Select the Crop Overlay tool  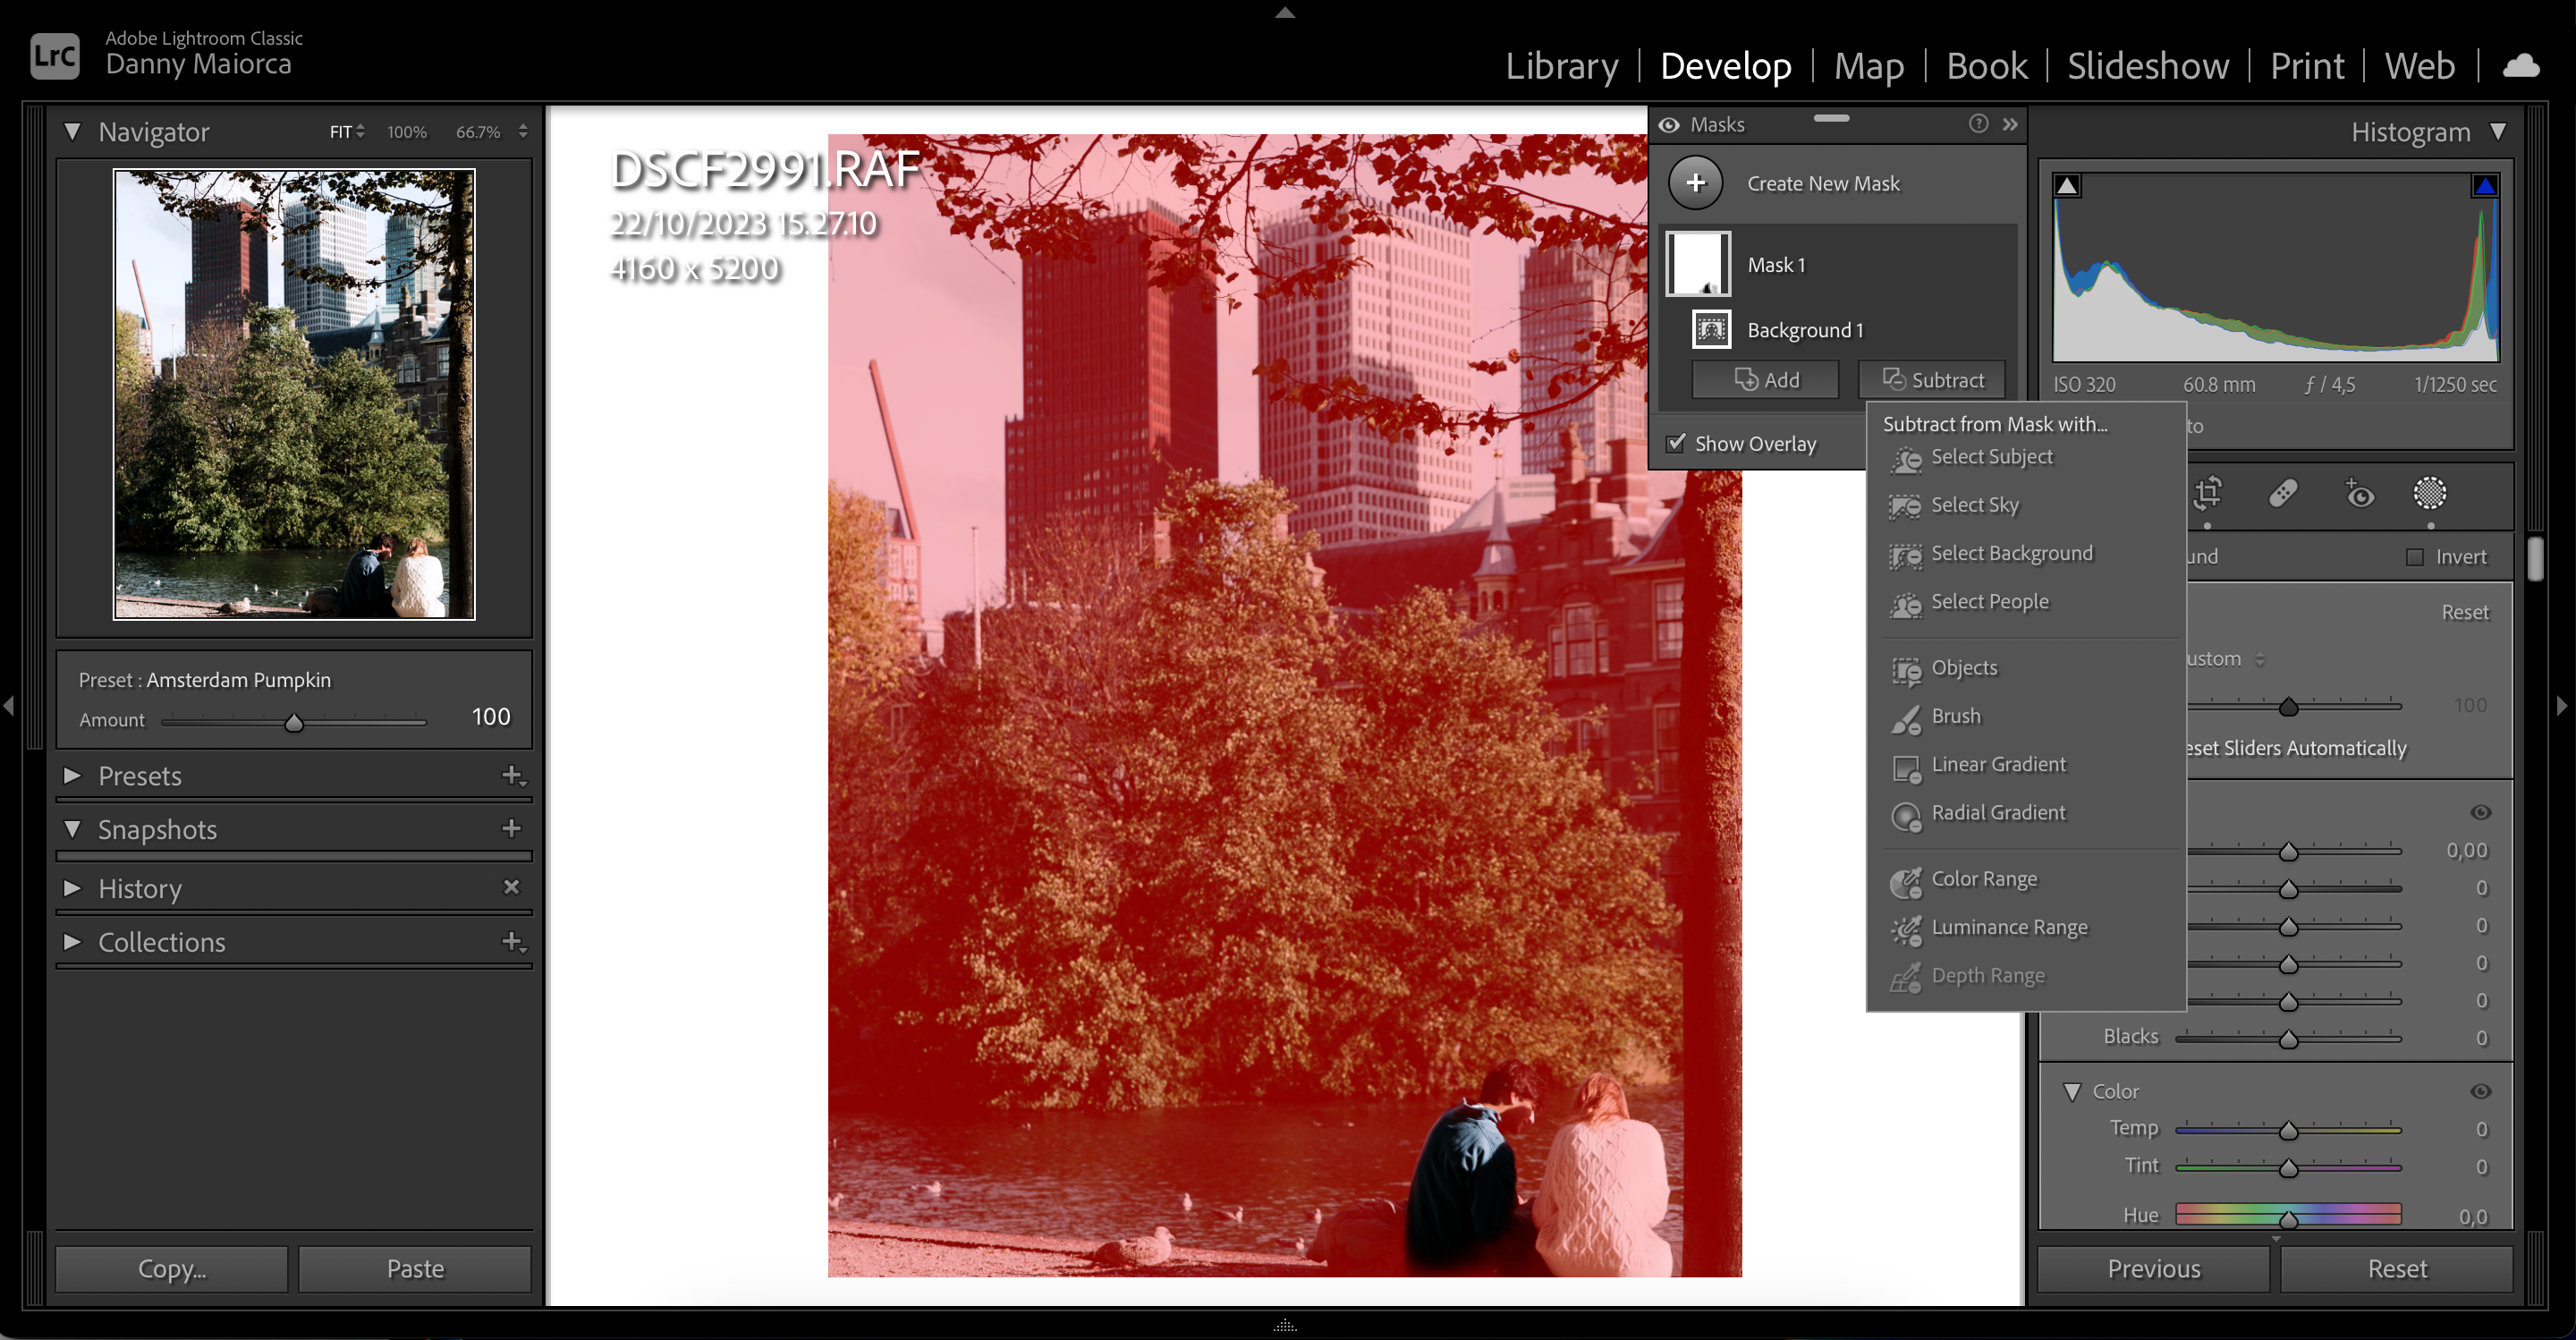[2207, 495]
